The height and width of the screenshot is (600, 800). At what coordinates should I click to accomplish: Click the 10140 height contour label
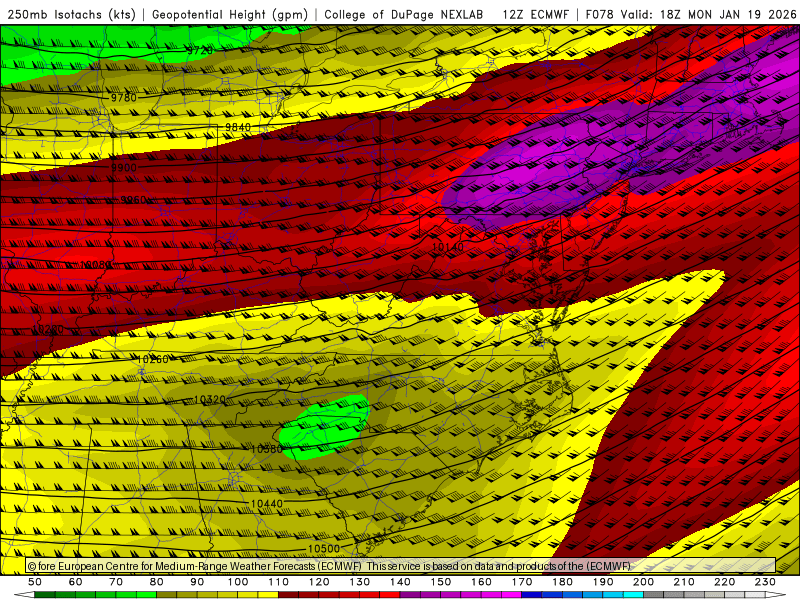447,247
